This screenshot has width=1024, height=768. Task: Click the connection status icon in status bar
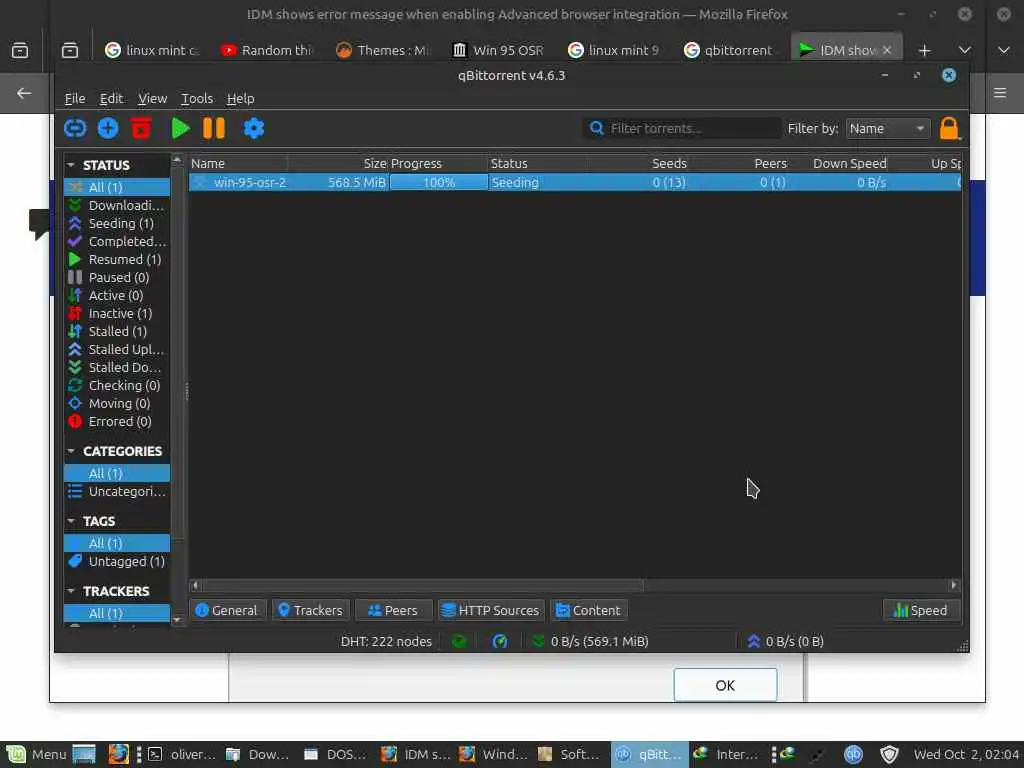pos(459,641)
